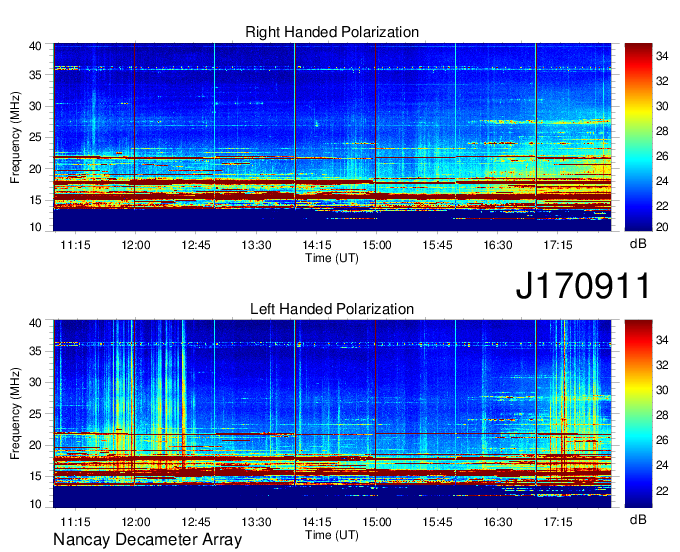Image resolution: width=680 pixels, height=552 pixels.
Task: Click the 'Nancay Decameter Array' caption
Action: point(147,539)
